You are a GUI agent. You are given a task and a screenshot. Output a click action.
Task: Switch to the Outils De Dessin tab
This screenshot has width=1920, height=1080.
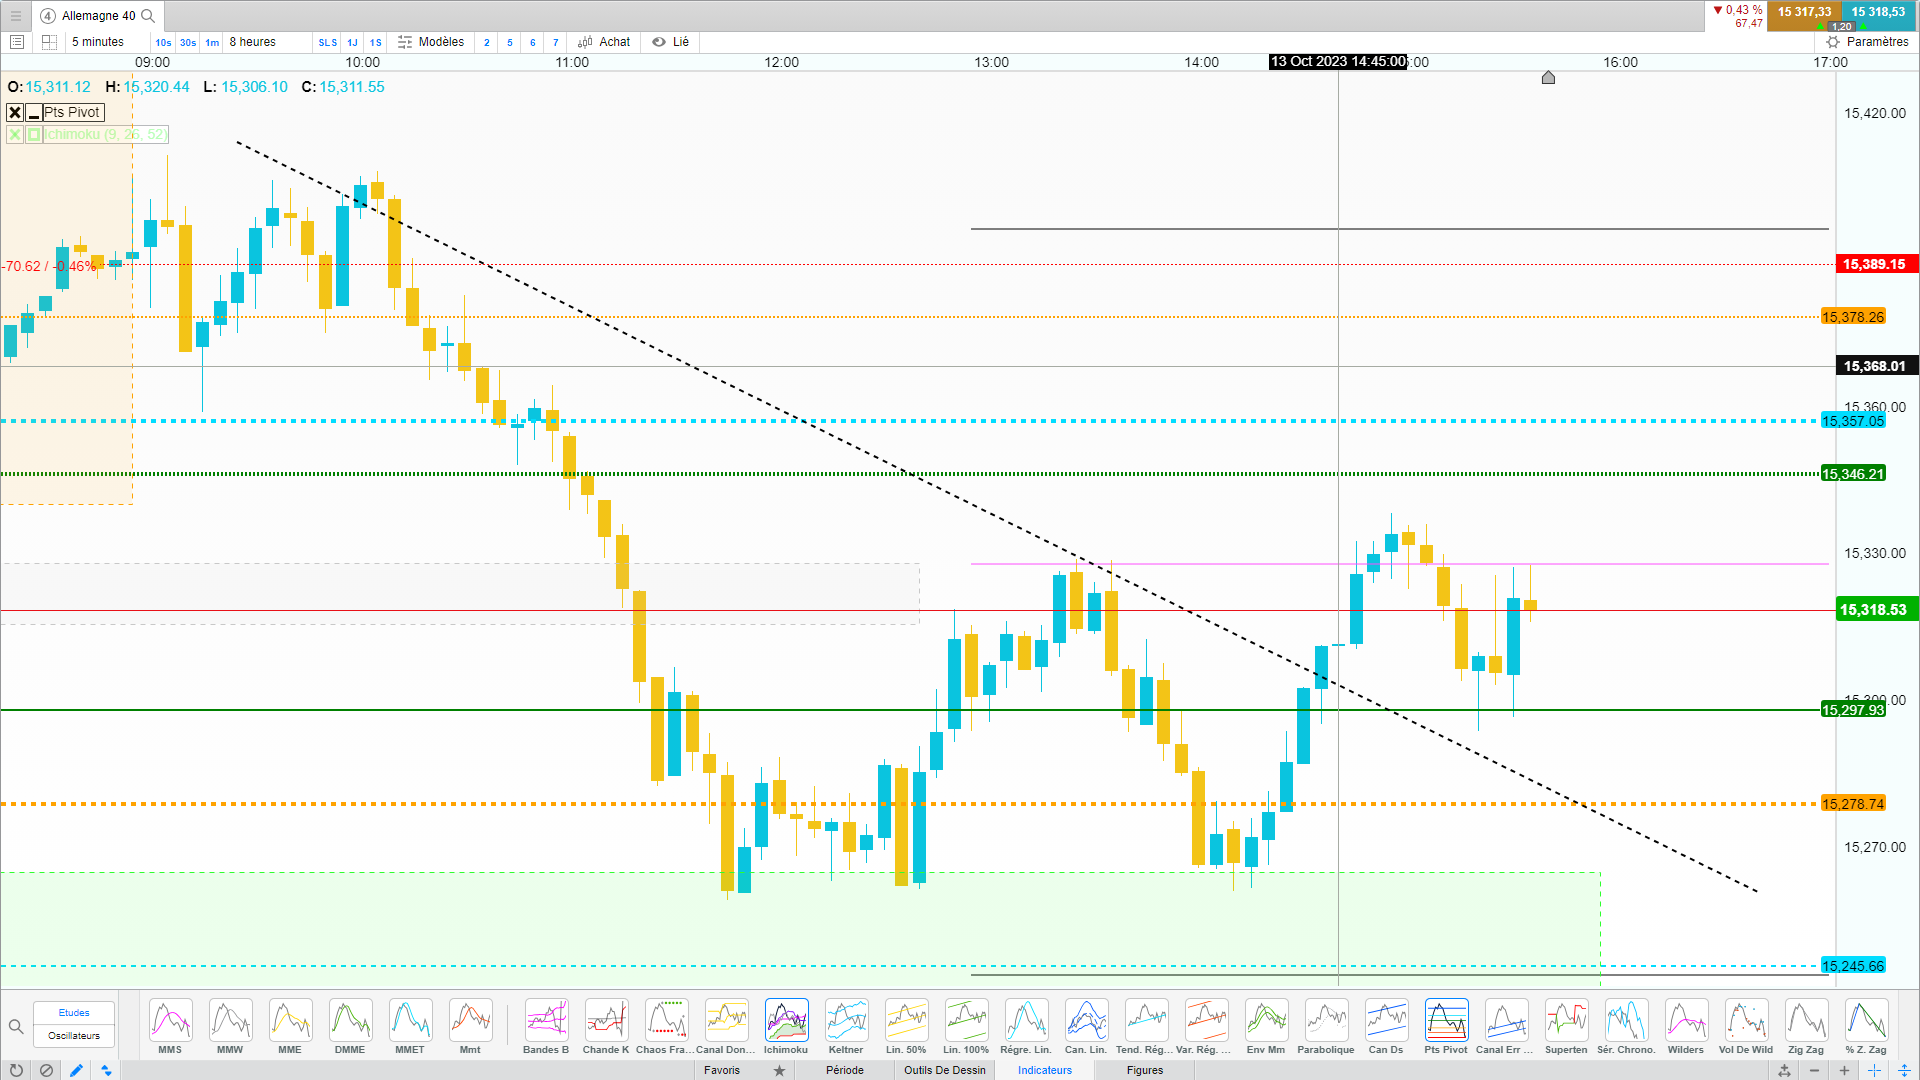pyautogui.click(x=944, y=1070)
